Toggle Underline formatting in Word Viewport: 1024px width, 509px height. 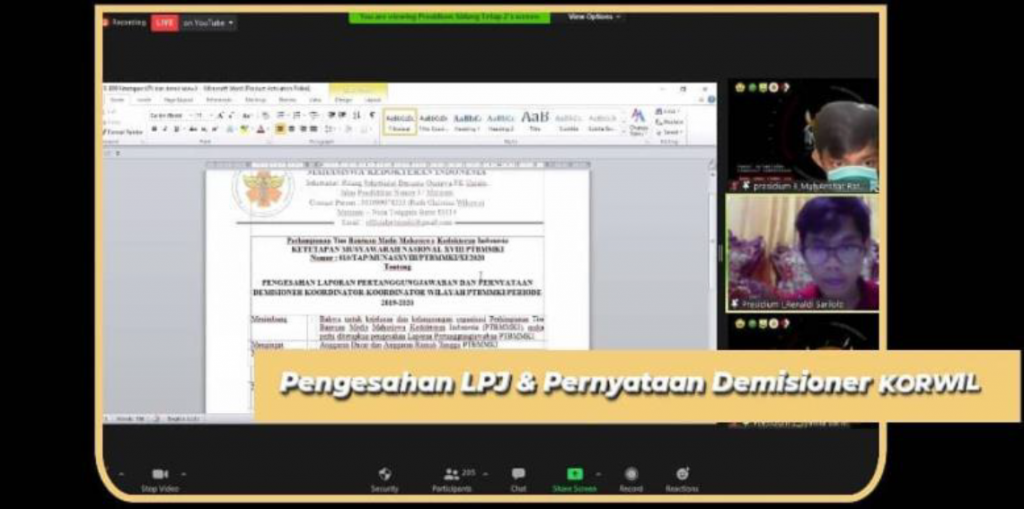click(x=176, y=129)
